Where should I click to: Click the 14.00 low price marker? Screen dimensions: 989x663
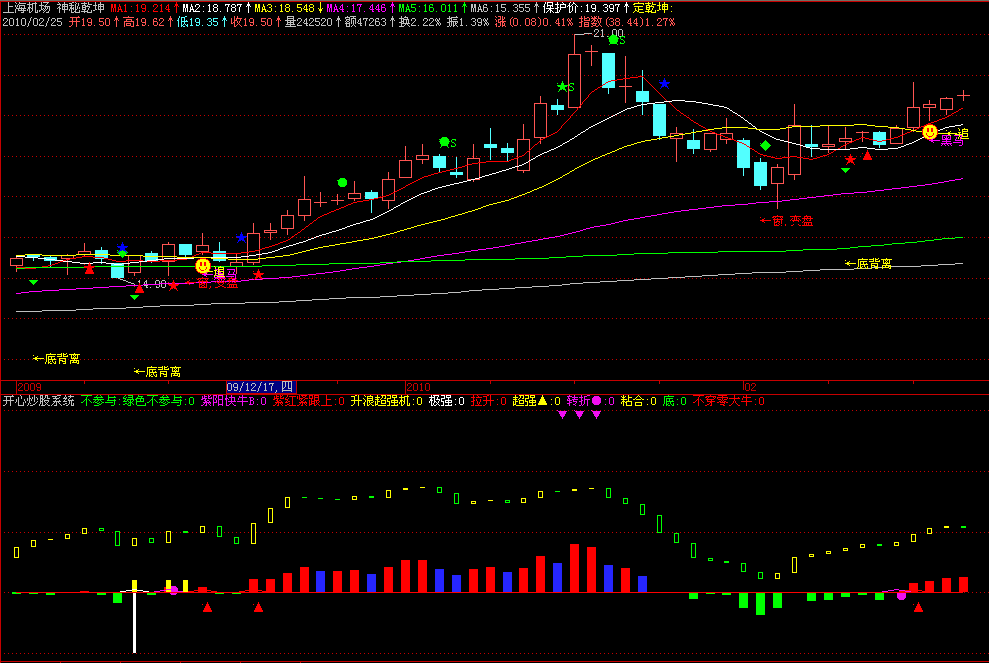point(151,284)
